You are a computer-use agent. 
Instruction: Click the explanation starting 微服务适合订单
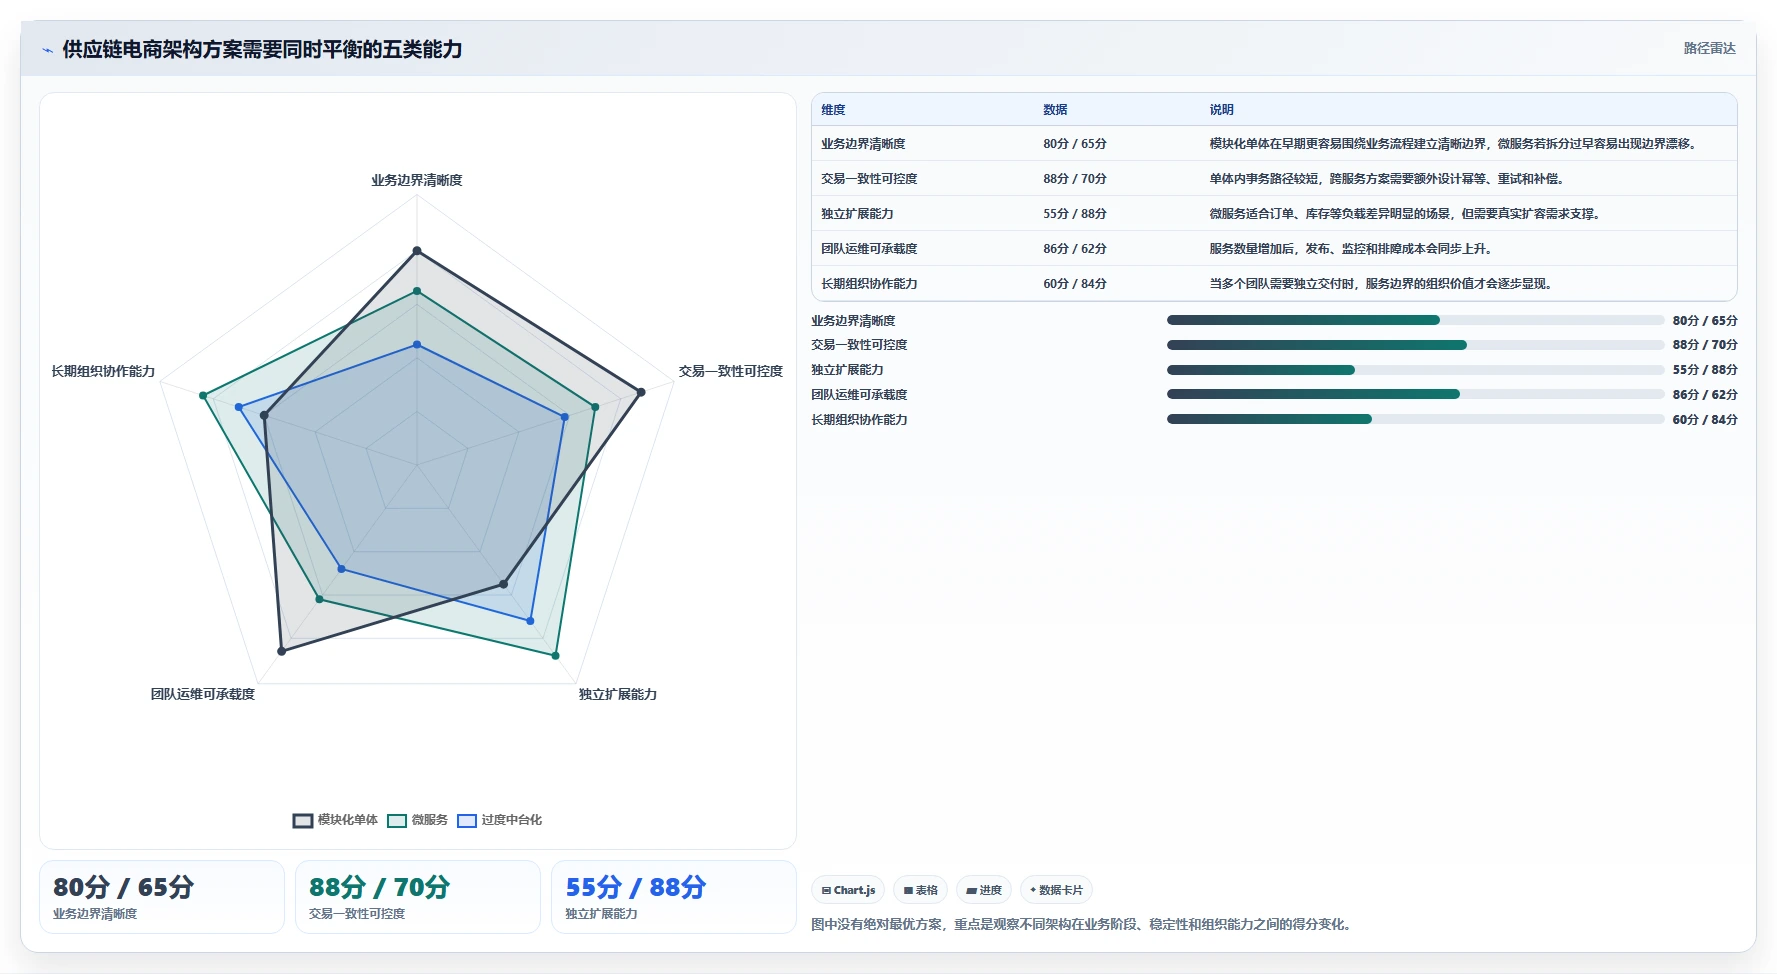tap(1406, 214)
